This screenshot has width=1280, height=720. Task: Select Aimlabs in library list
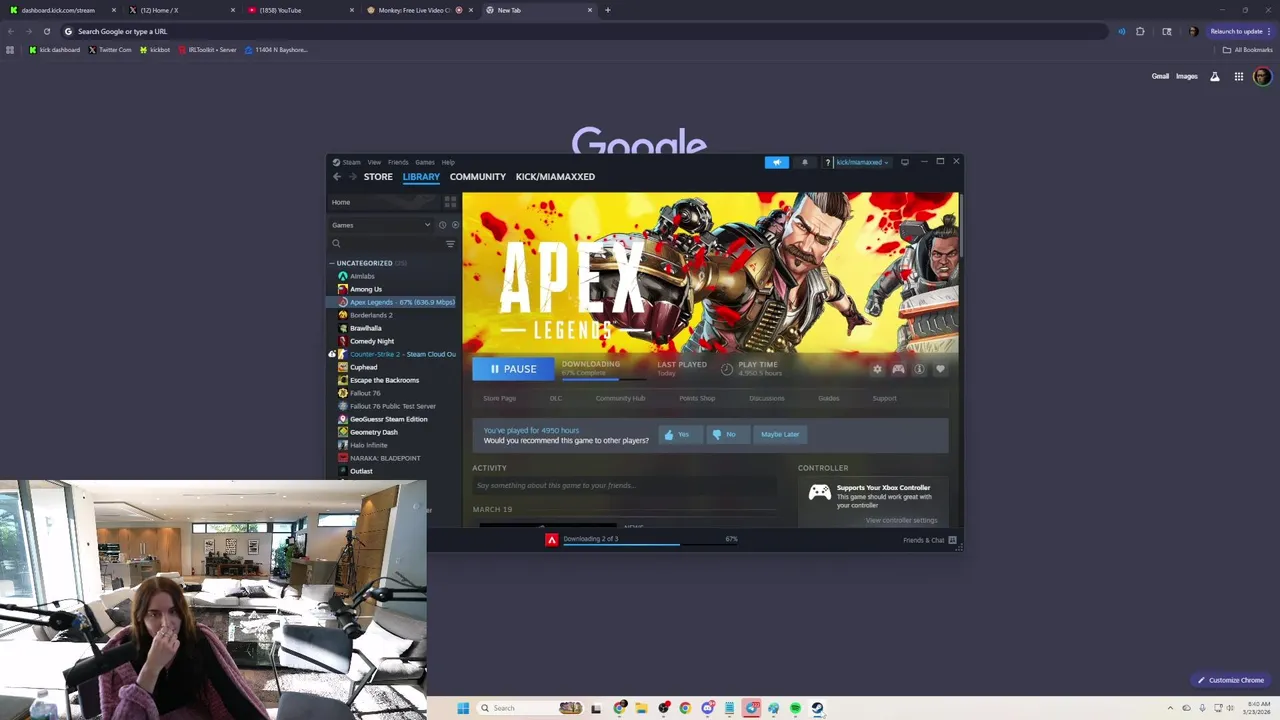(362, 276)
